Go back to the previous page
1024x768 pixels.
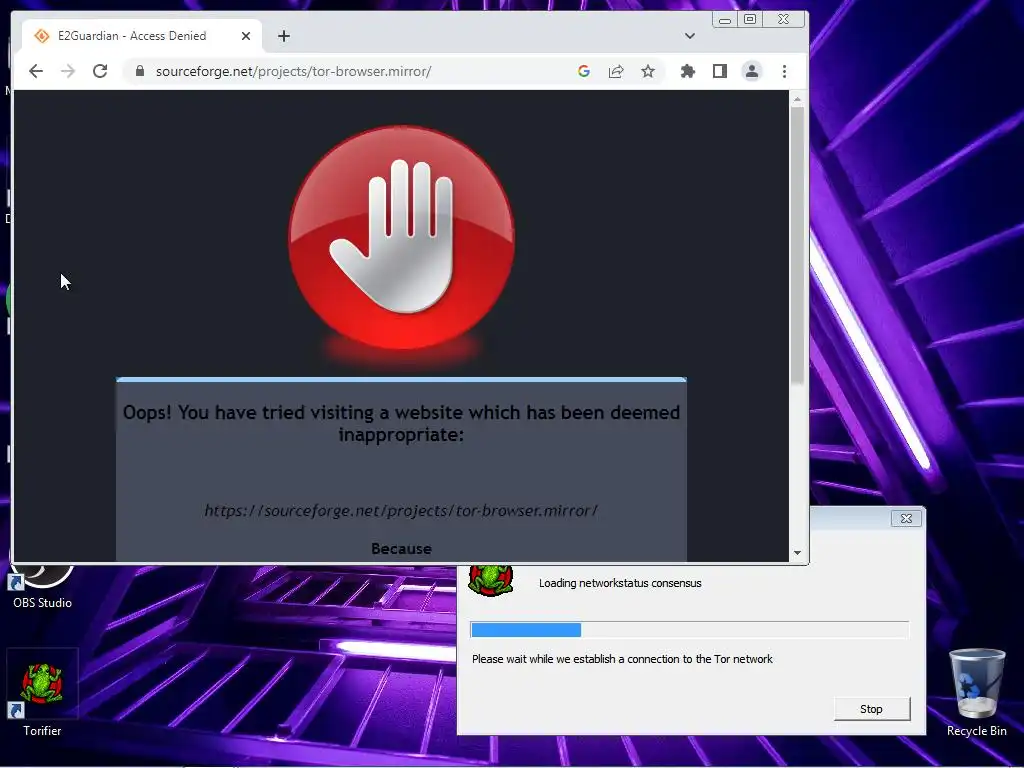pos(36,71)
